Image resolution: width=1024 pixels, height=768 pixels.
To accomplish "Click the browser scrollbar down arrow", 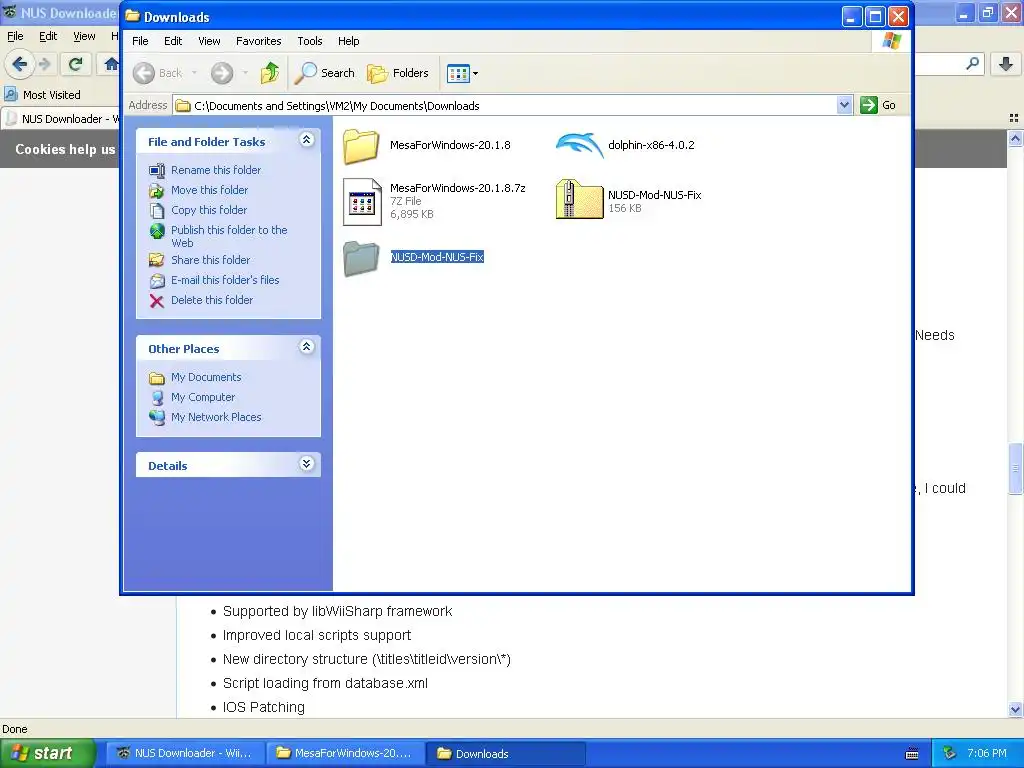I will (x=1015, y=709).
